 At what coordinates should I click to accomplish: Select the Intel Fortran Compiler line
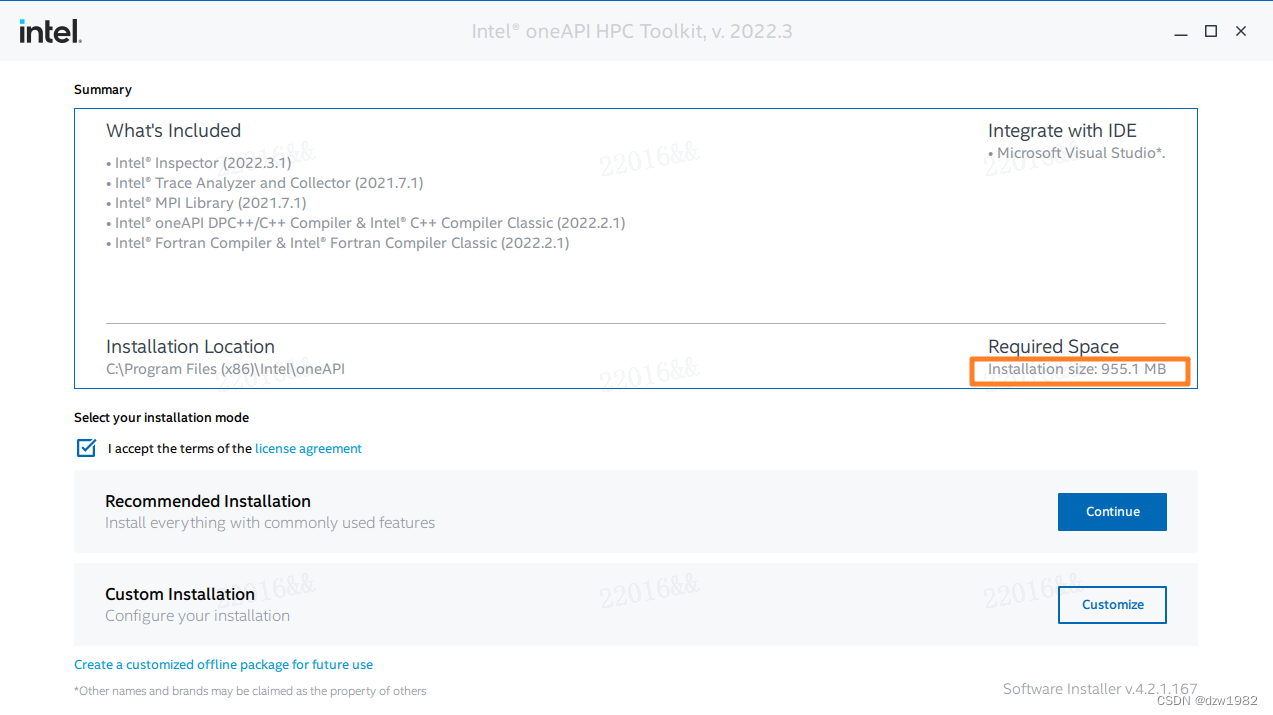point(338,243)
